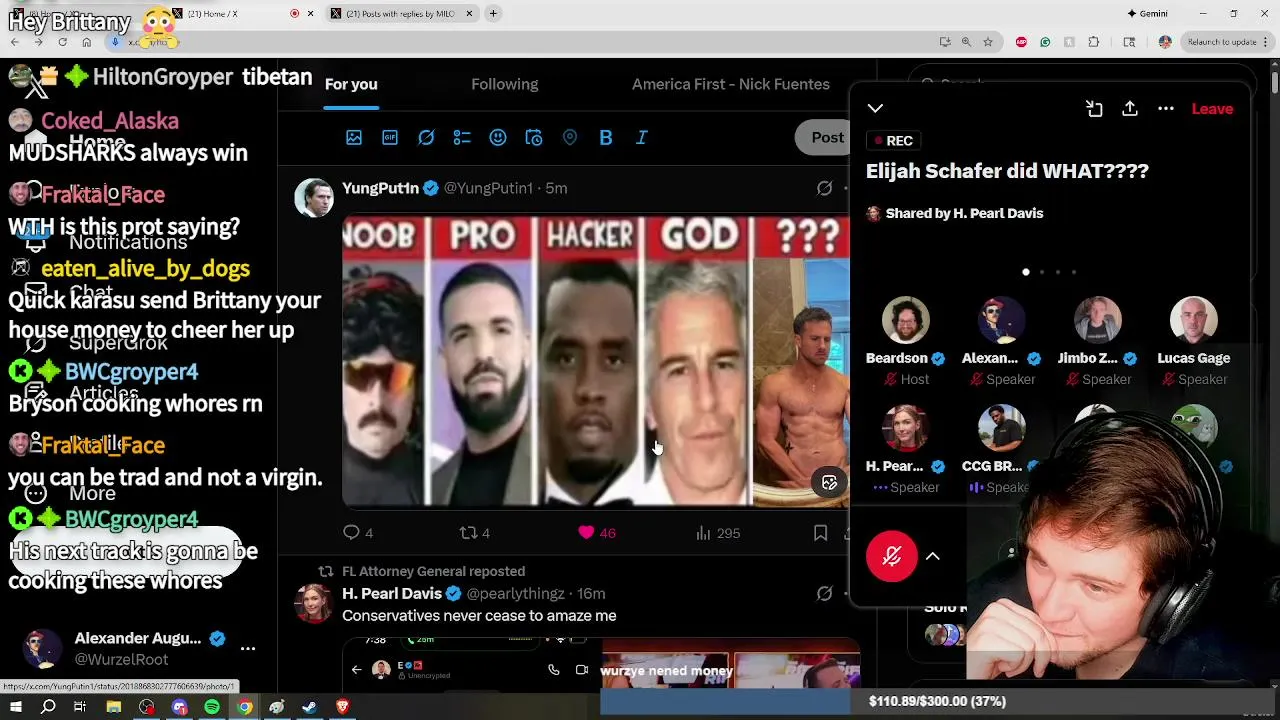The height and width of the screenshot is (720, 1280).
Task: Share the Space via share icon
Action: pyautogui.click(x=1130, y=108)
